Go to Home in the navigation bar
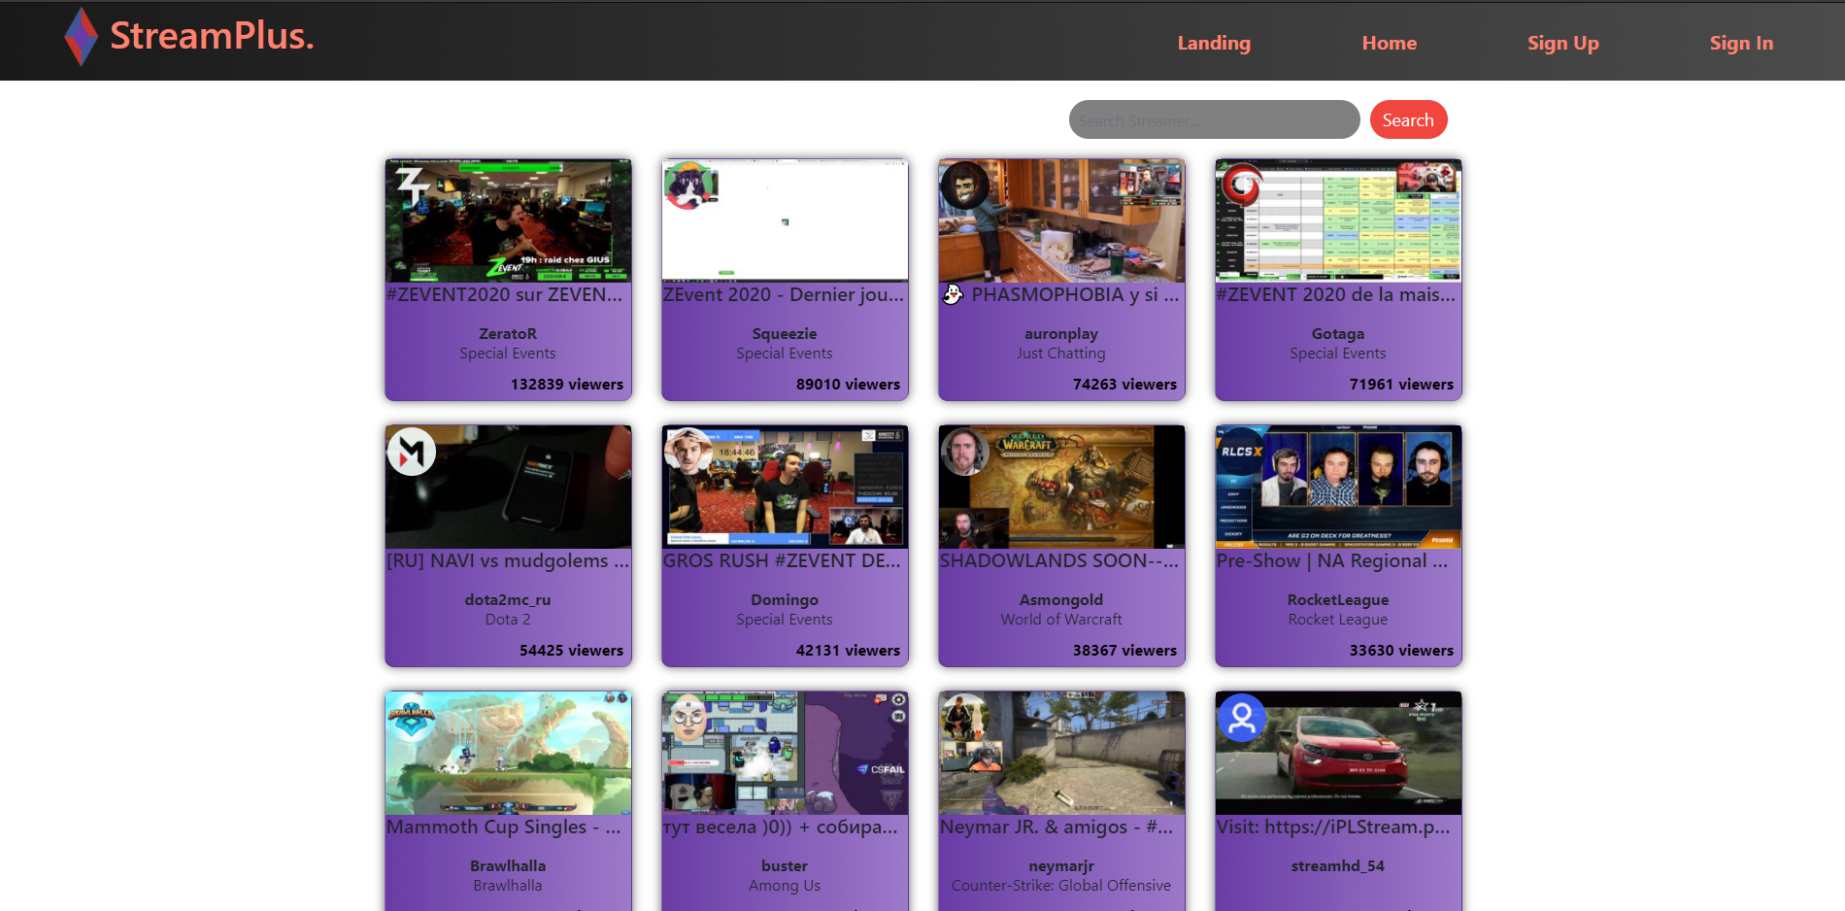Screen dimensions: 1845x911 [x=1389, y=43]
